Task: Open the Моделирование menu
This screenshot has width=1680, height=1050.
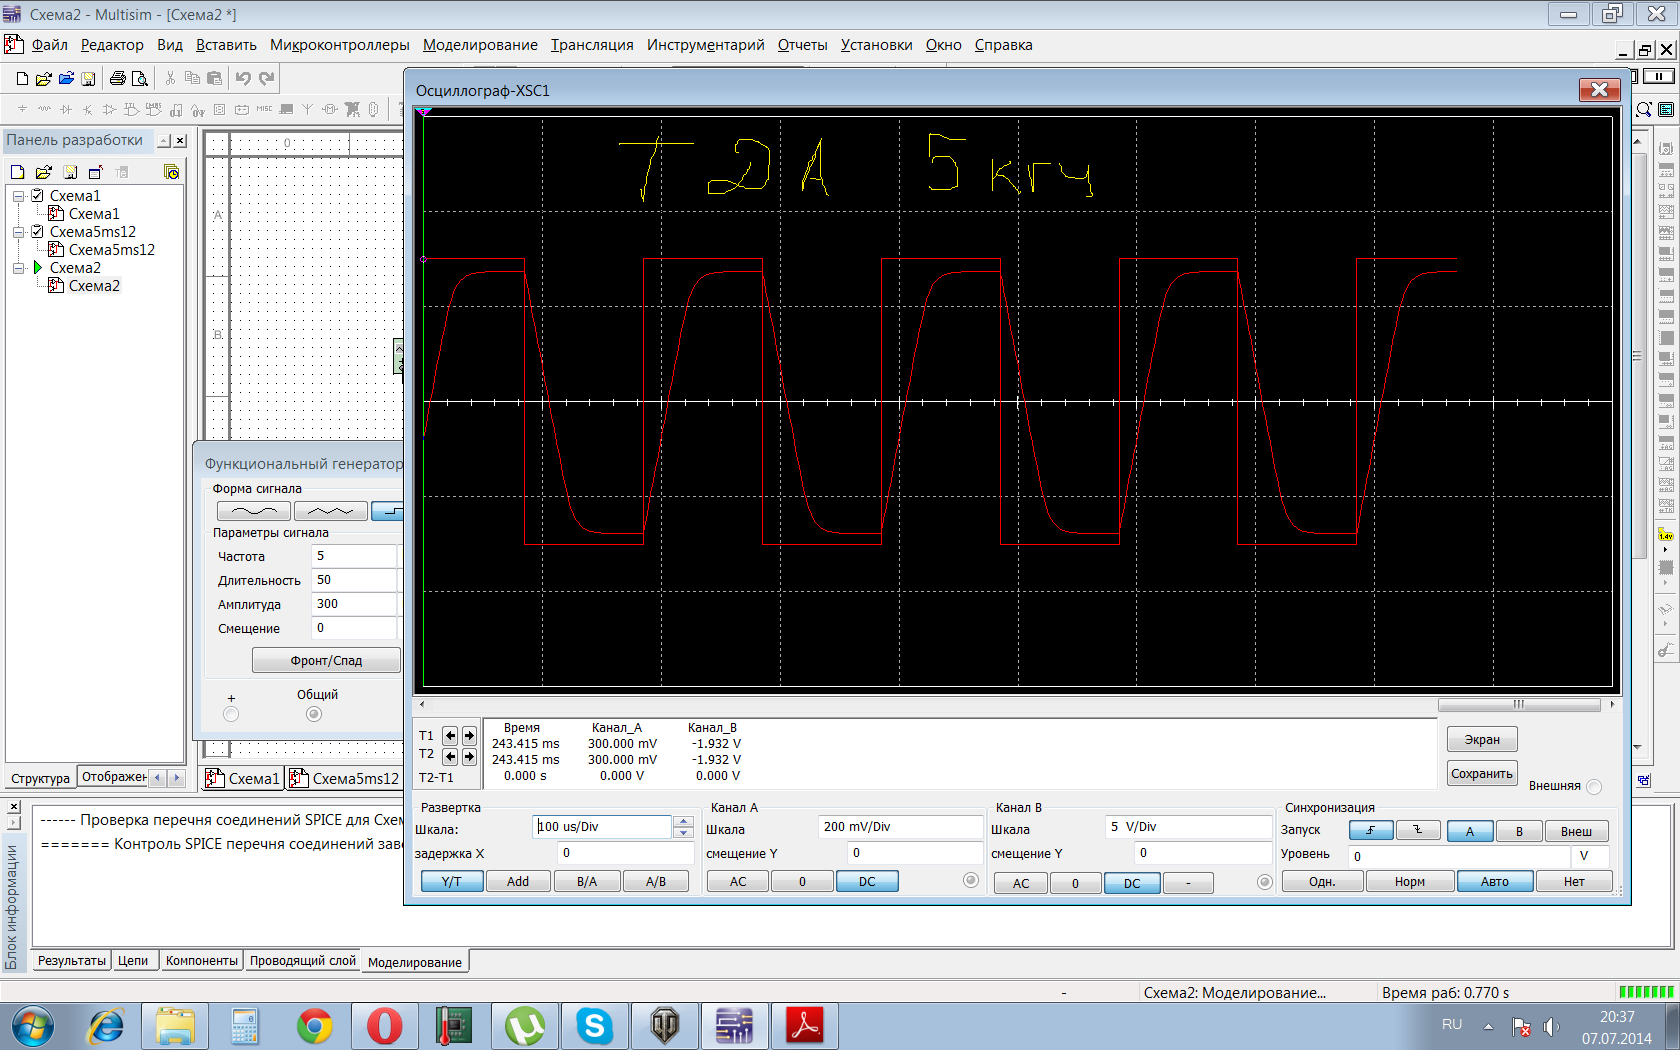Action: pos(480,45)
